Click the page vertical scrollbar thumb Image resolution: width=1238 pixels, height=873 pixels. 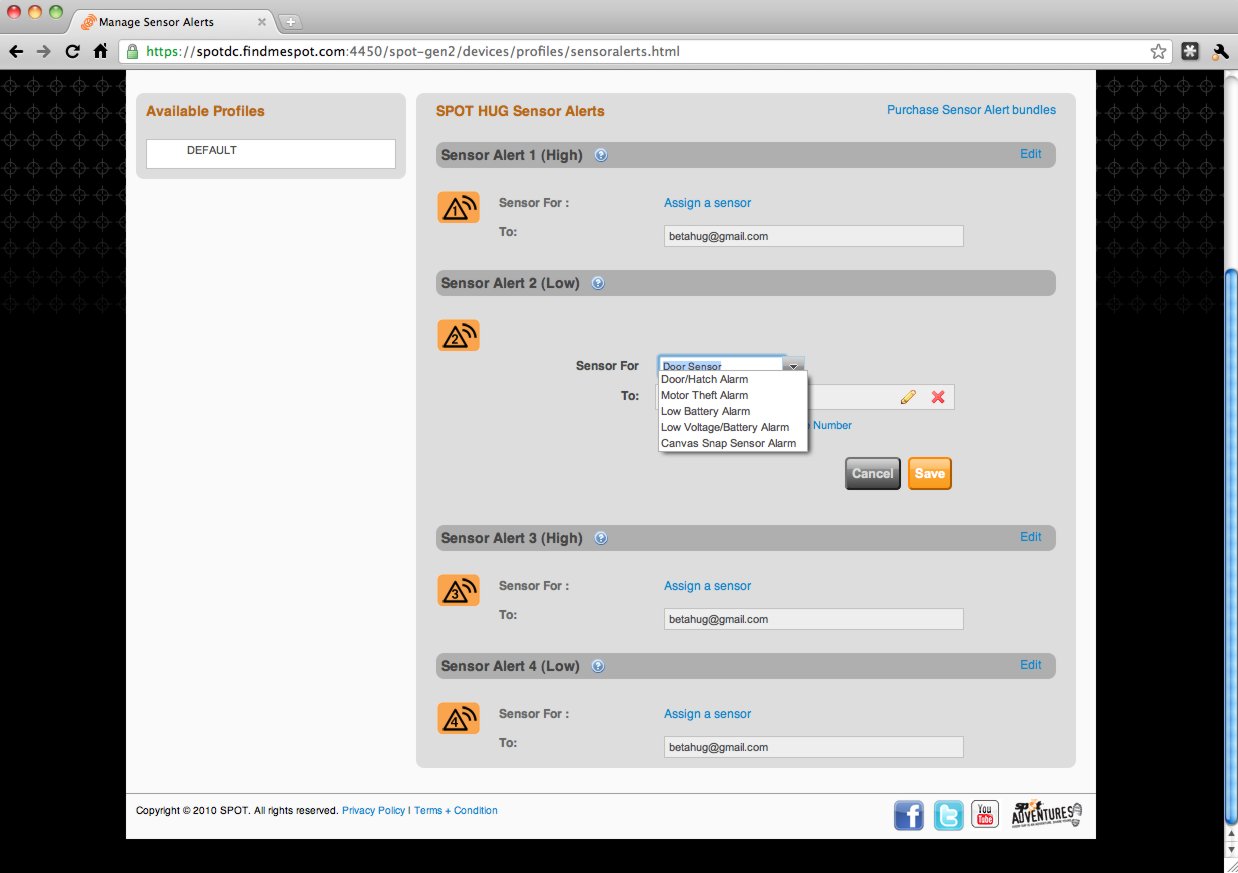(1231, 545)
